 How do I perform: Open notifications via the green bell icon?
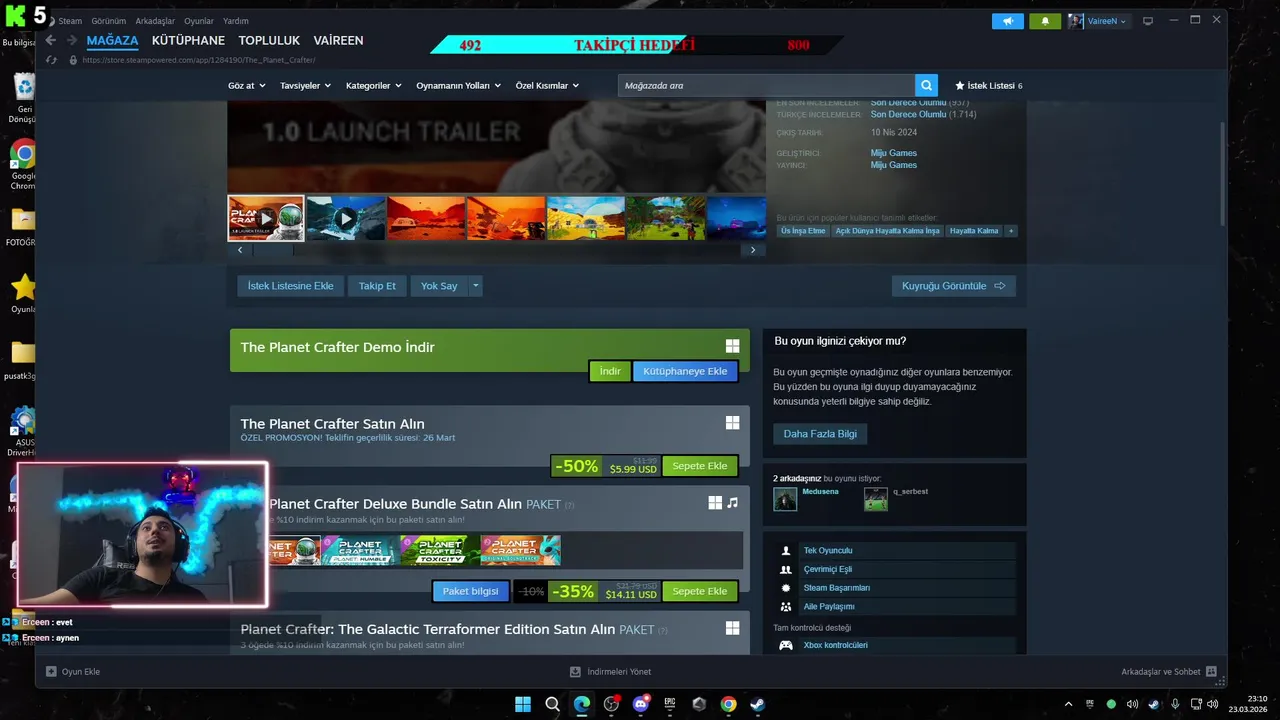pos(1045,21)
